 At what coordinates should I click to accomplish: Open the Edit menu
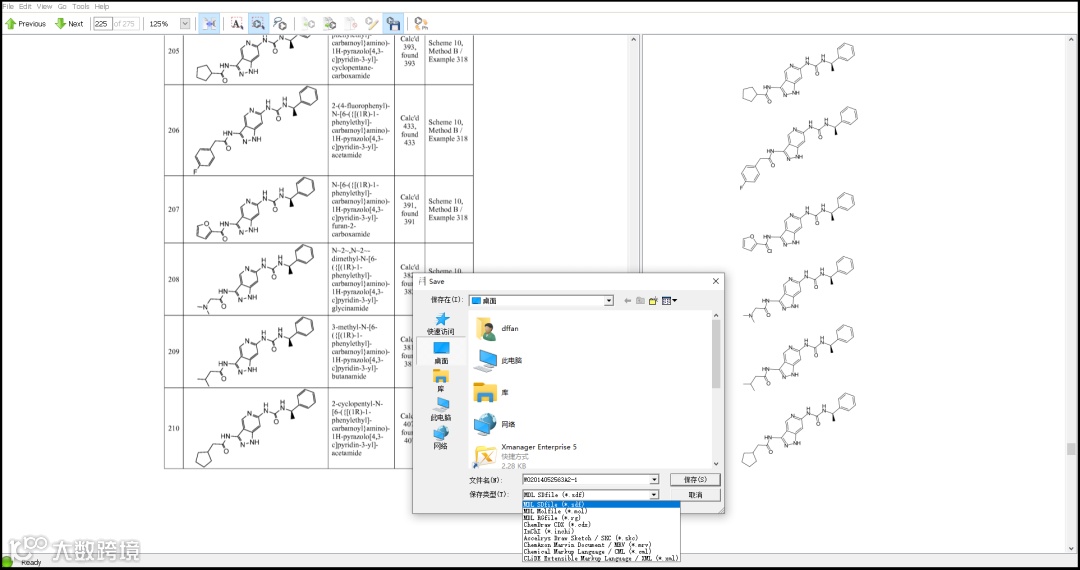click(25, 6)
